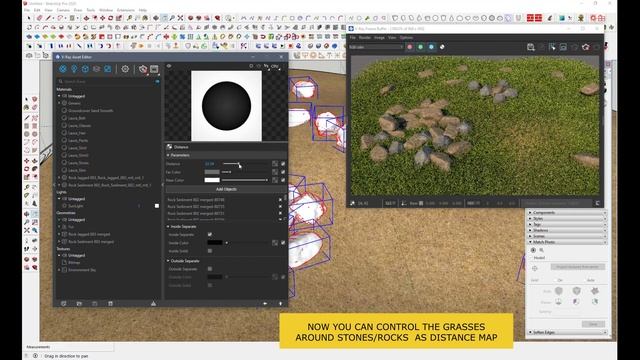
Task: Open Frame Buffer Image menu
Action: pyautogui.click(x=380, y=38)
